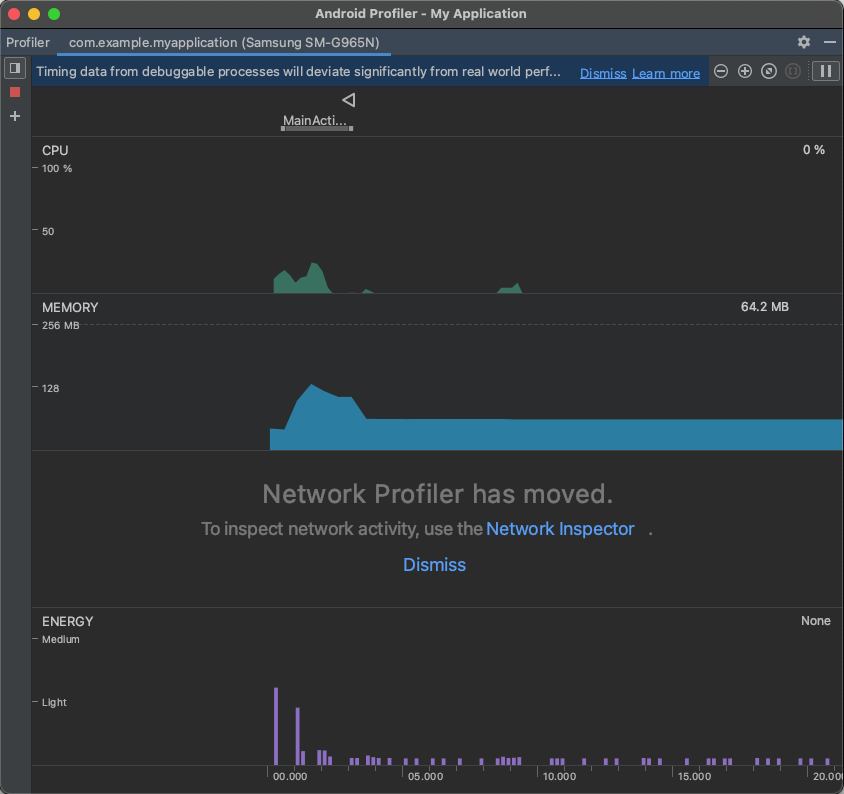This screenshot has height=794, width=844.
Task: Click the back triangle event marker
Action: 349,100
